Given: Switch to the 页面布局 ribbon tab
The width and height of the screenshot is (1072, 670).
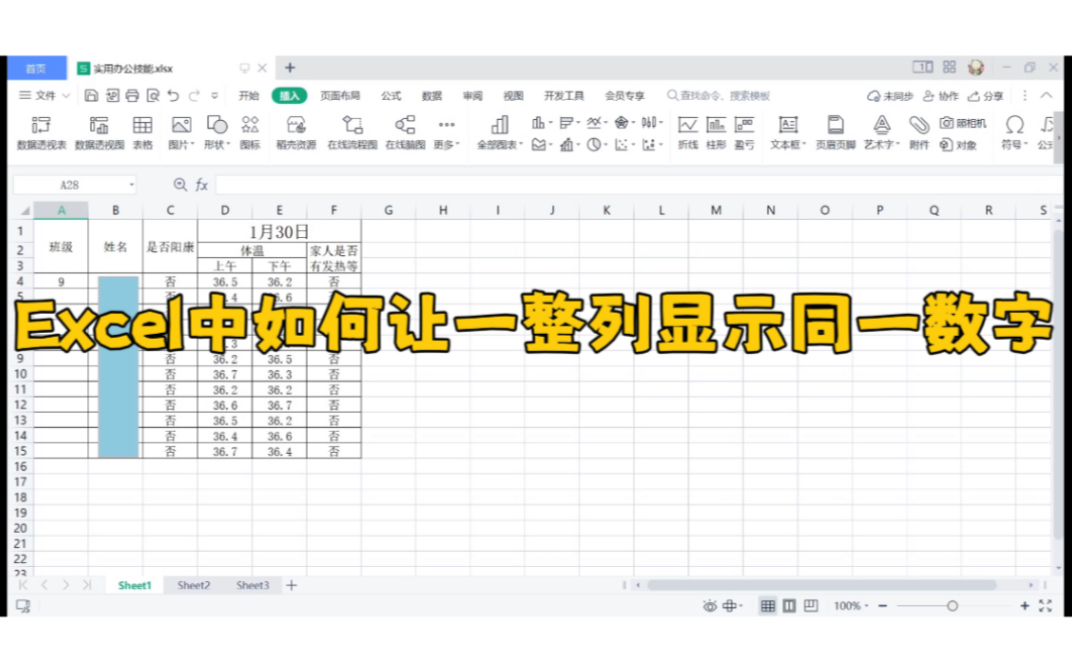Looking at the screenshot, I should click(x=340, y=96).
